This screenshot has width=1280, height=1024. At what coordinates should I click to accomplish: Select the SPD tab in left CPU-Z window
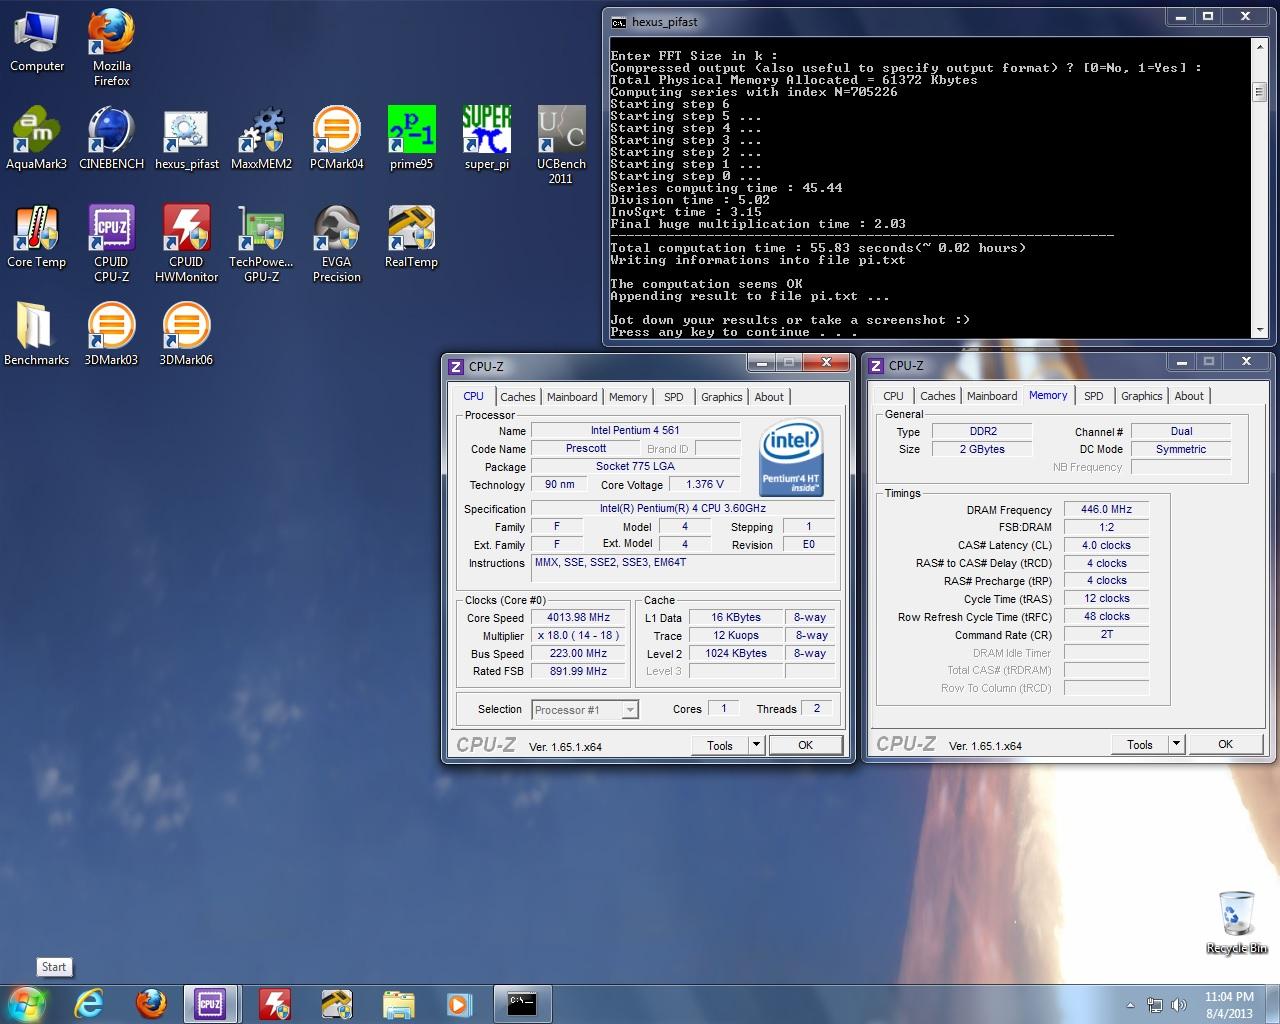(674, 397)
